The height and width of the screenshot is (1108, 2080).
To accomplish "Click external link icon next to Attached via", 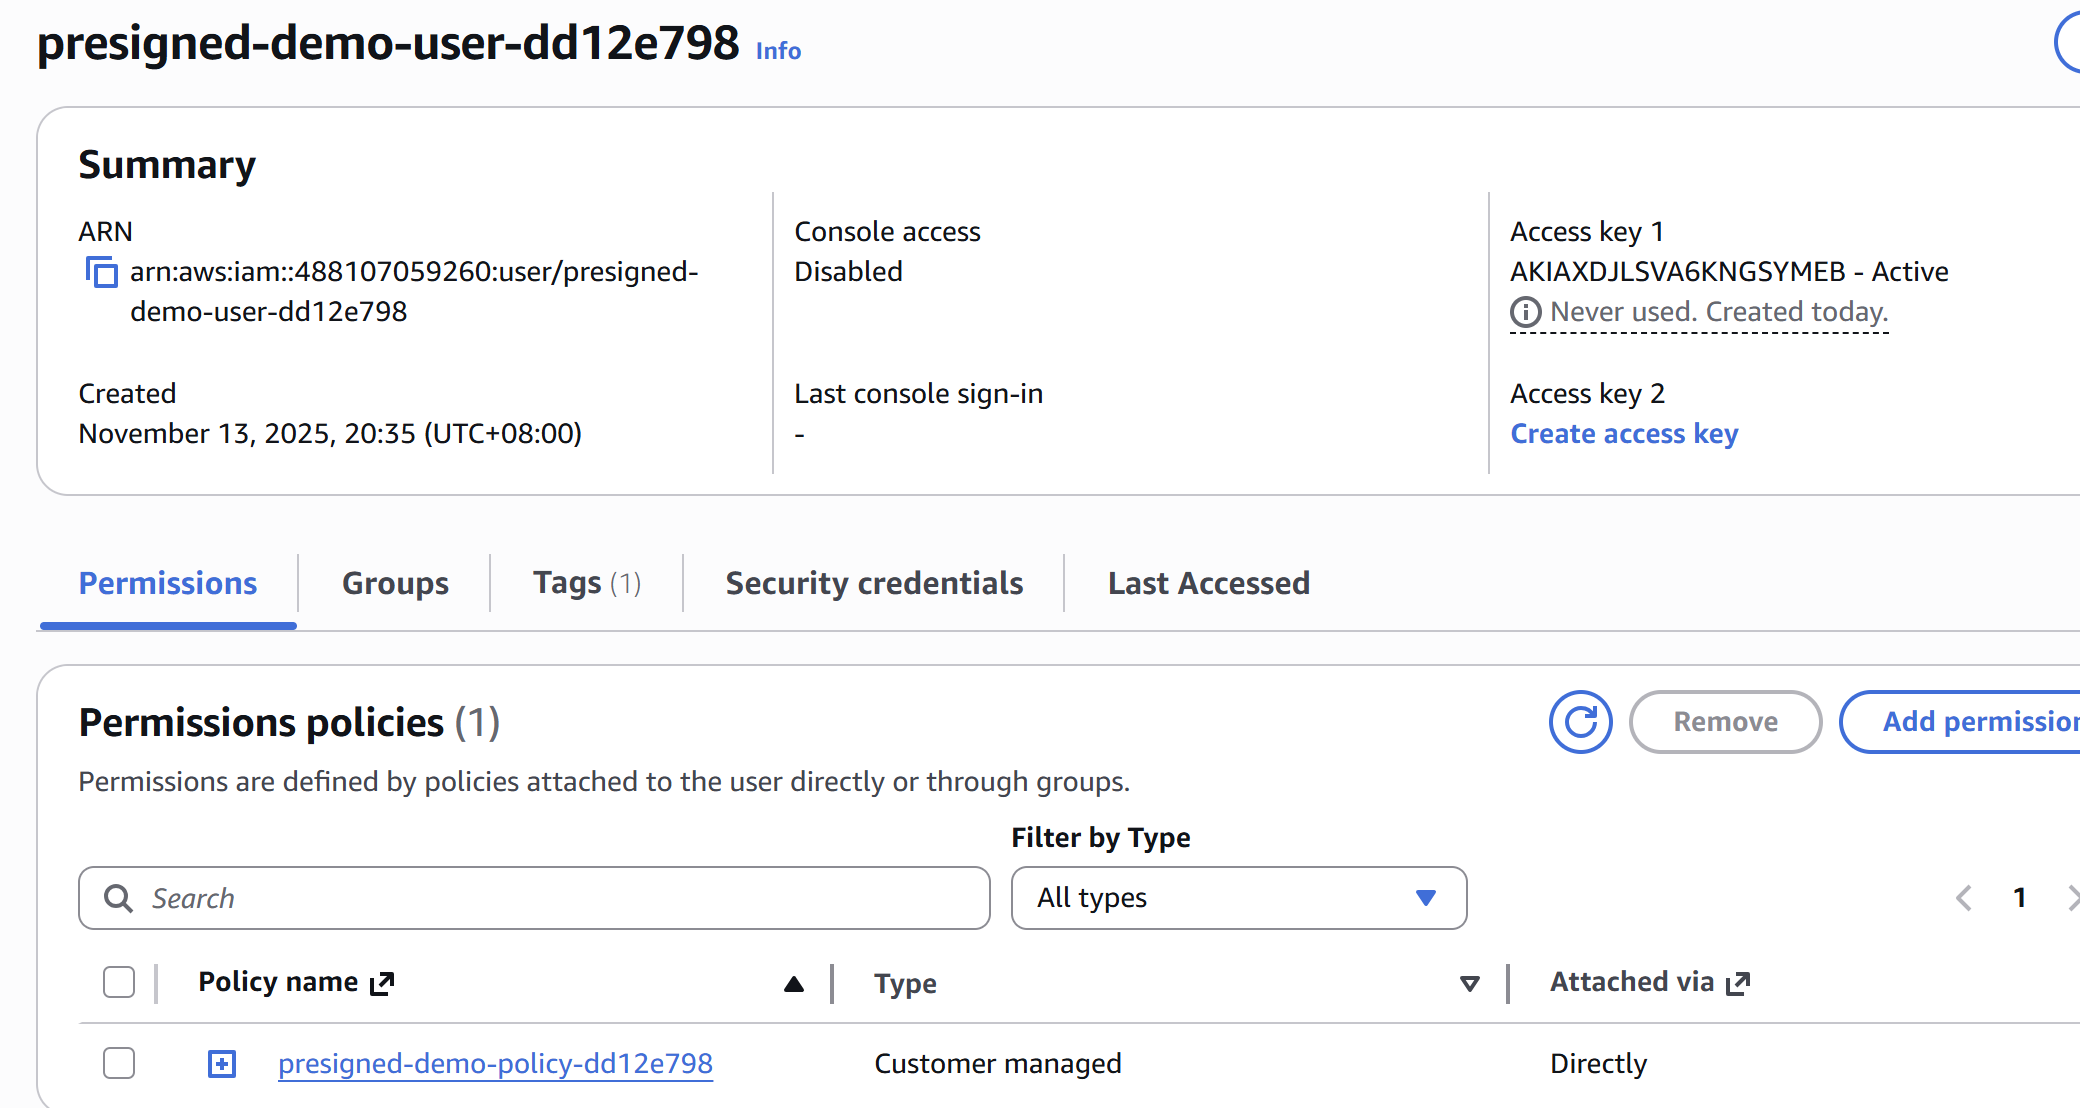I will 1738,984.
